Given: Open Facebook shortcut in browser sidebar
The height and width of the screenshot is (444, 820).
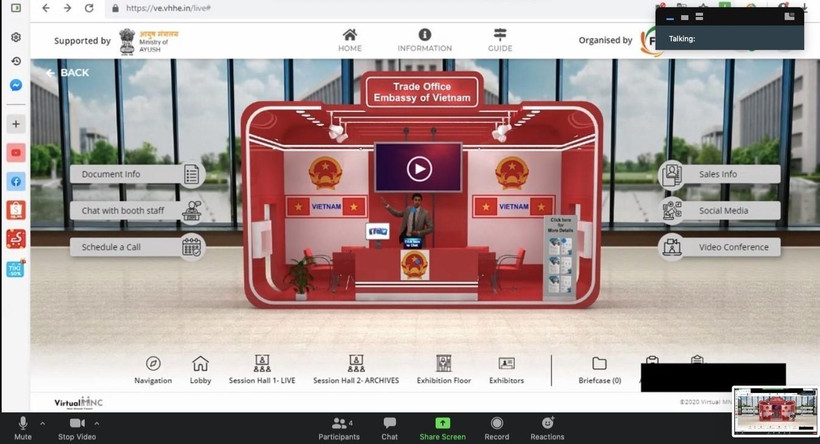Looking at the screenshot, I should tap(16, 182).
